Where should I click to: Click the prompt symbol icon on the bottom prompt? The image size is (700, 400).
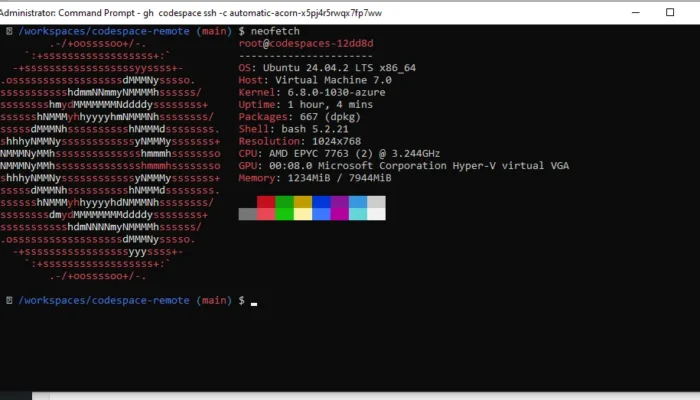pos(9,300)
